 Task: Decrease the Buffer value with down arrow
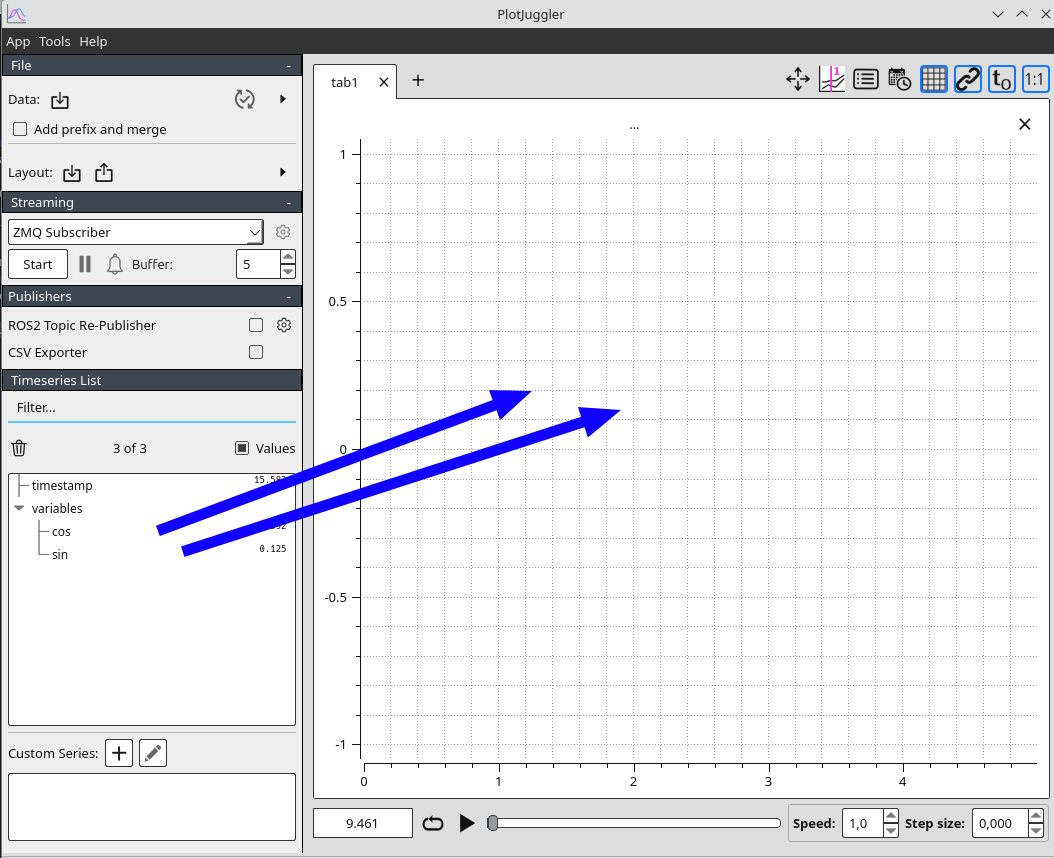(x=288, y=272)
